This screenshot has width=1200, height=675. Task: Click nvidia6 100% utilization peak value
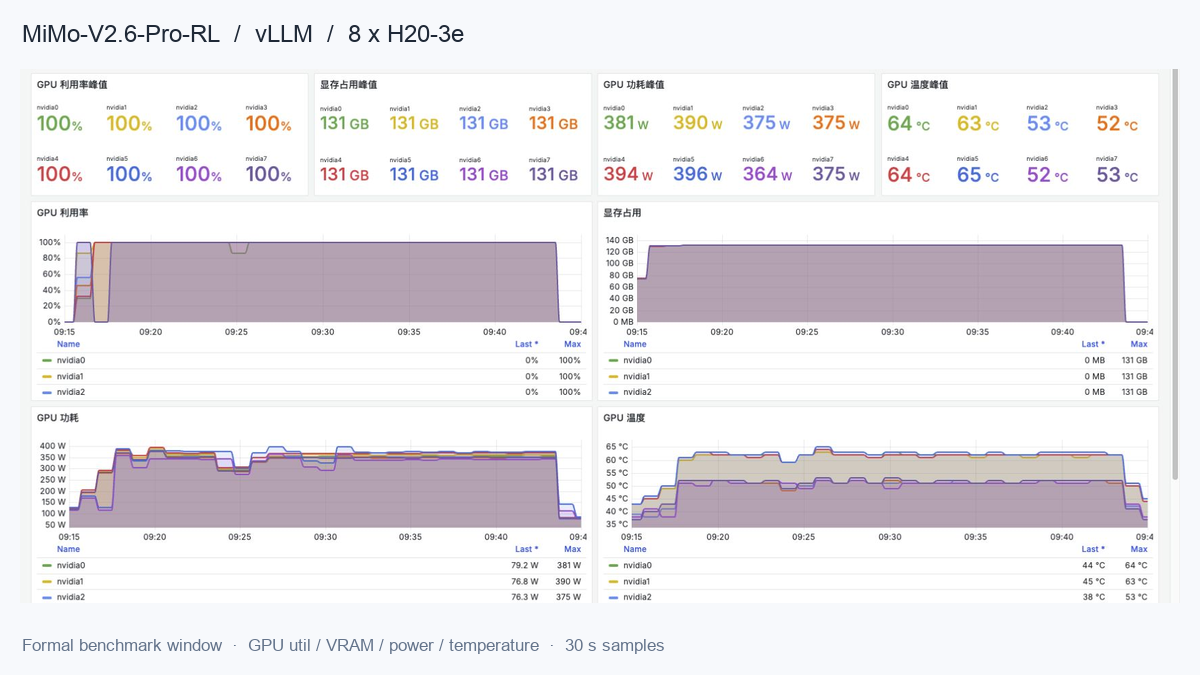[199, 174]
